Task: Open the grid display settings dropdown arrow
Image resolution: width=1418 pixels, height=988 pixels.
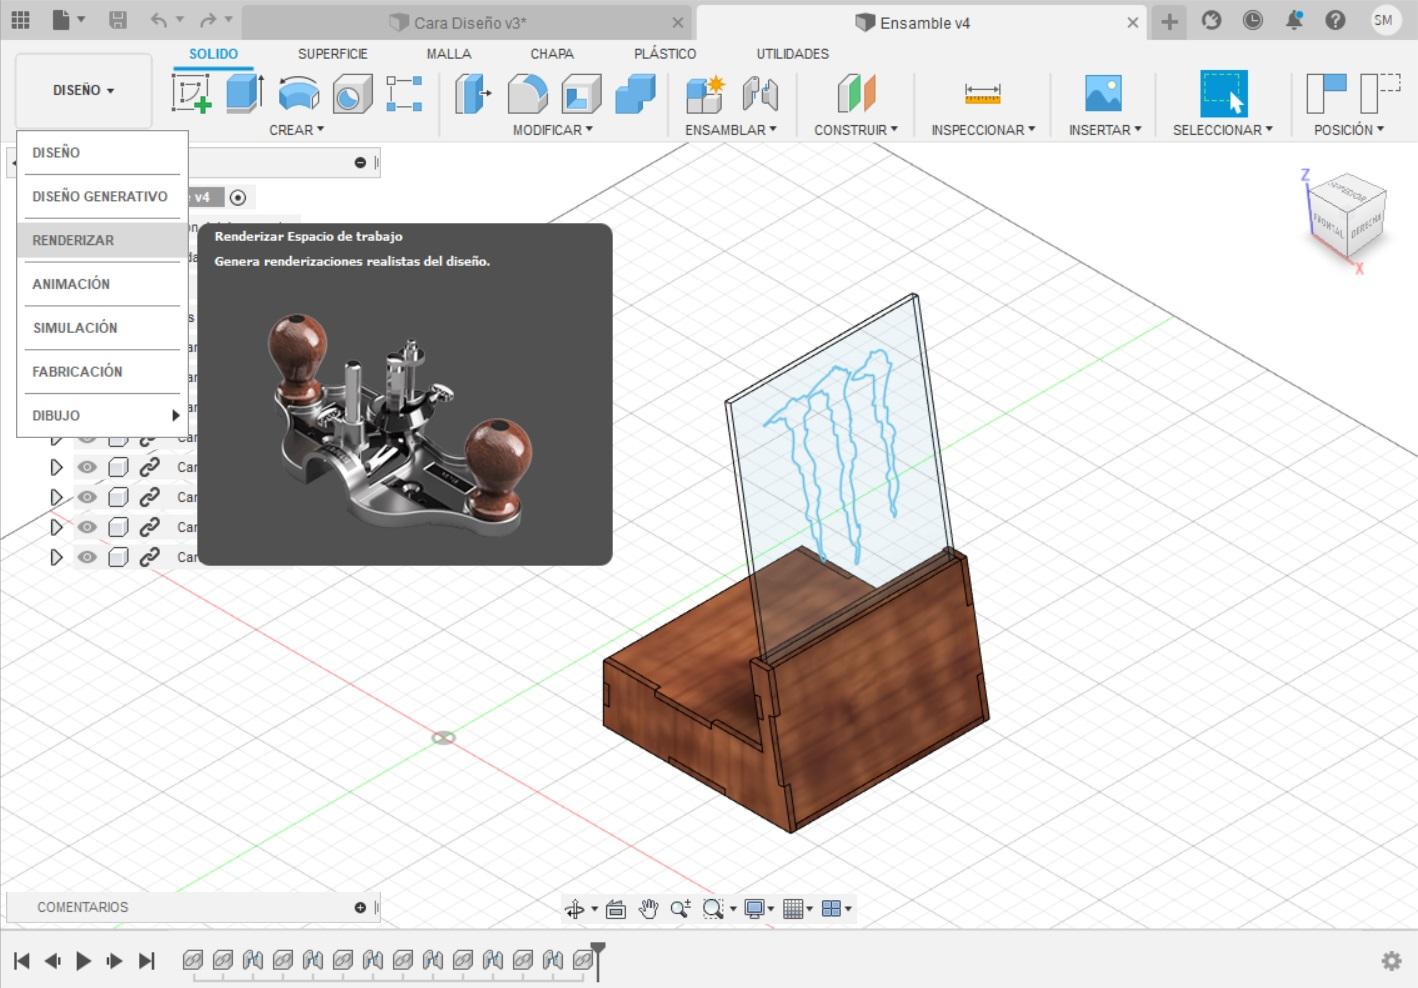Action: click(x=809, y=909)
